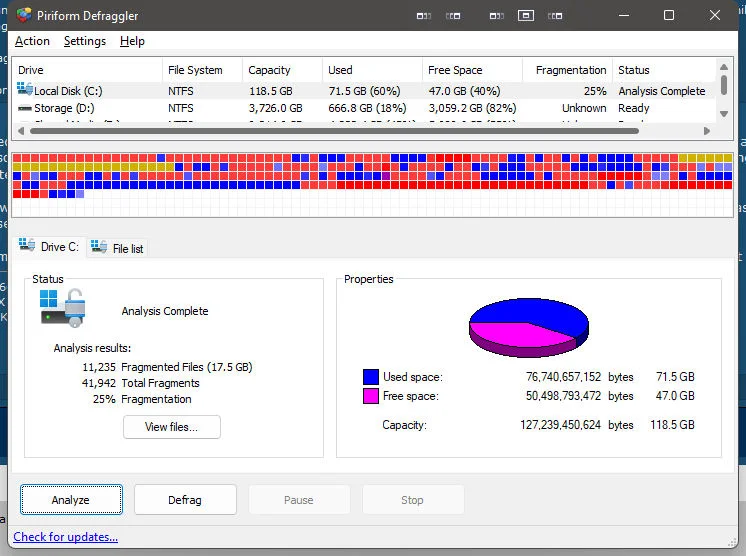Click the framed-window title bar icon
Screen dimensions: 746x556
coord(525,16)
